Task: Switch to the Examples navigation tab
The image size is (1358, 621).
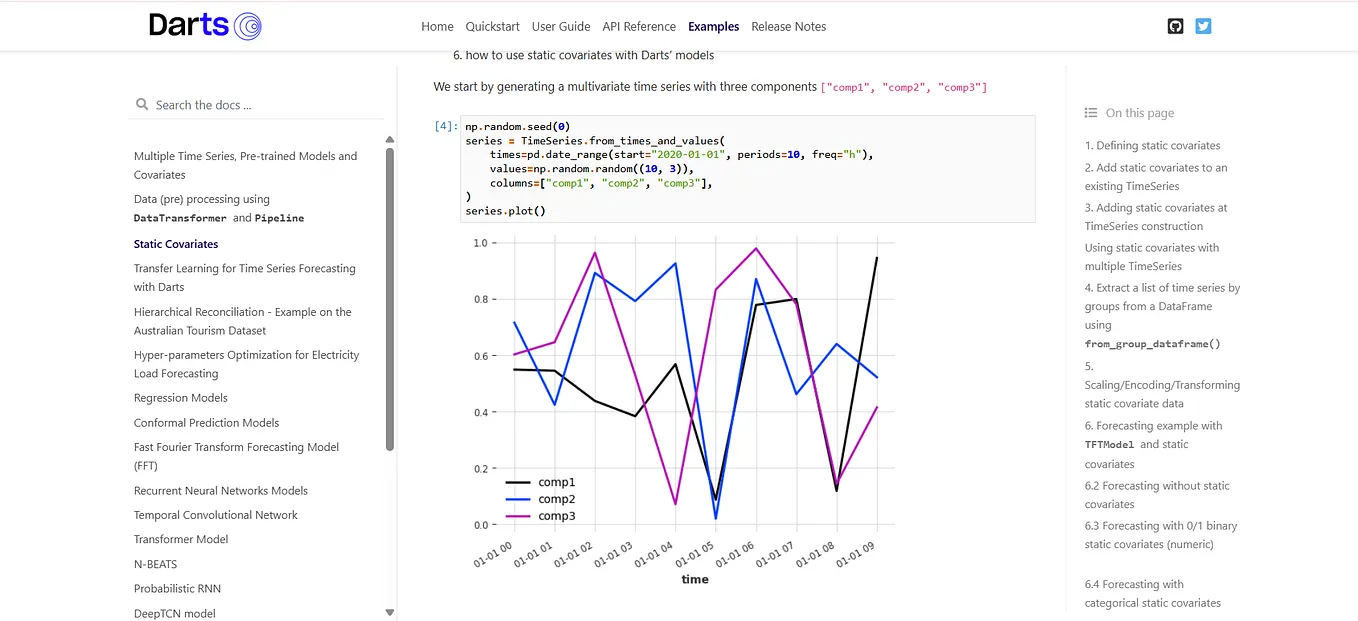Action: (713, 26)
